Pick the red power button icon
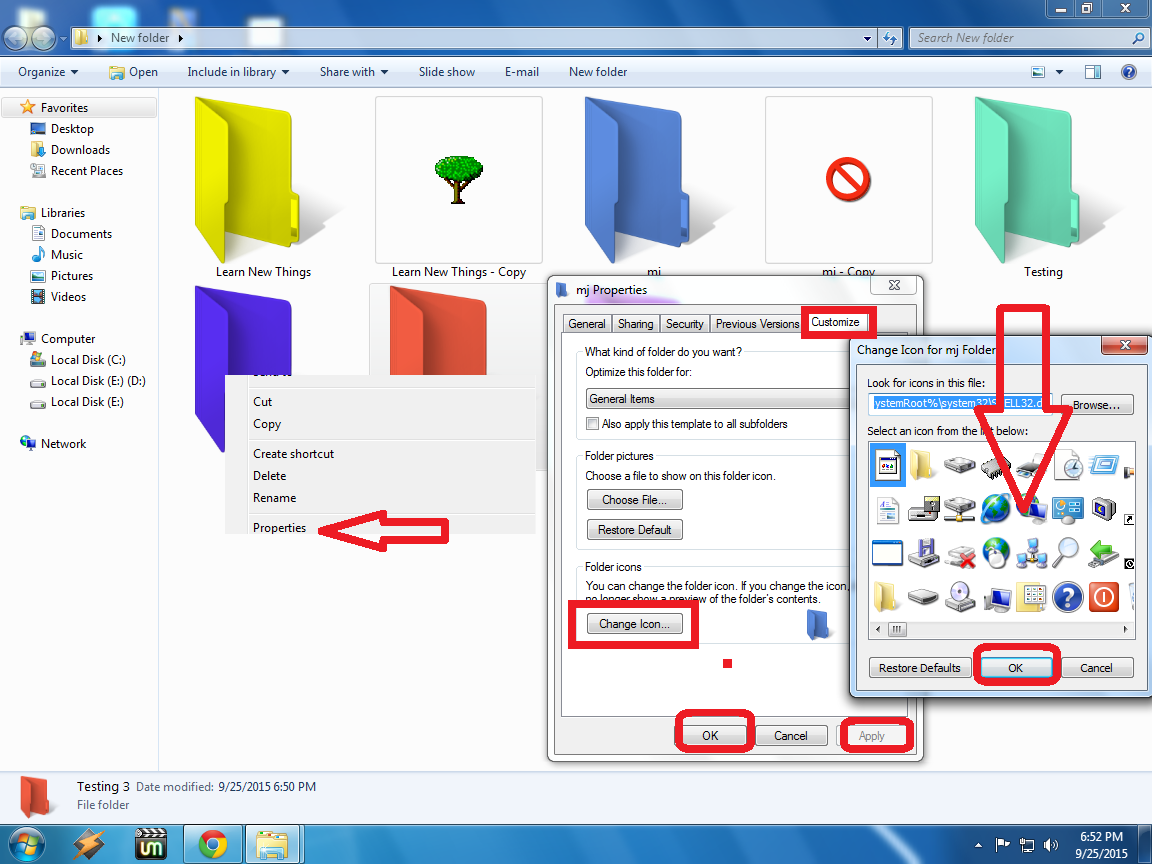 coord(1102,597)
